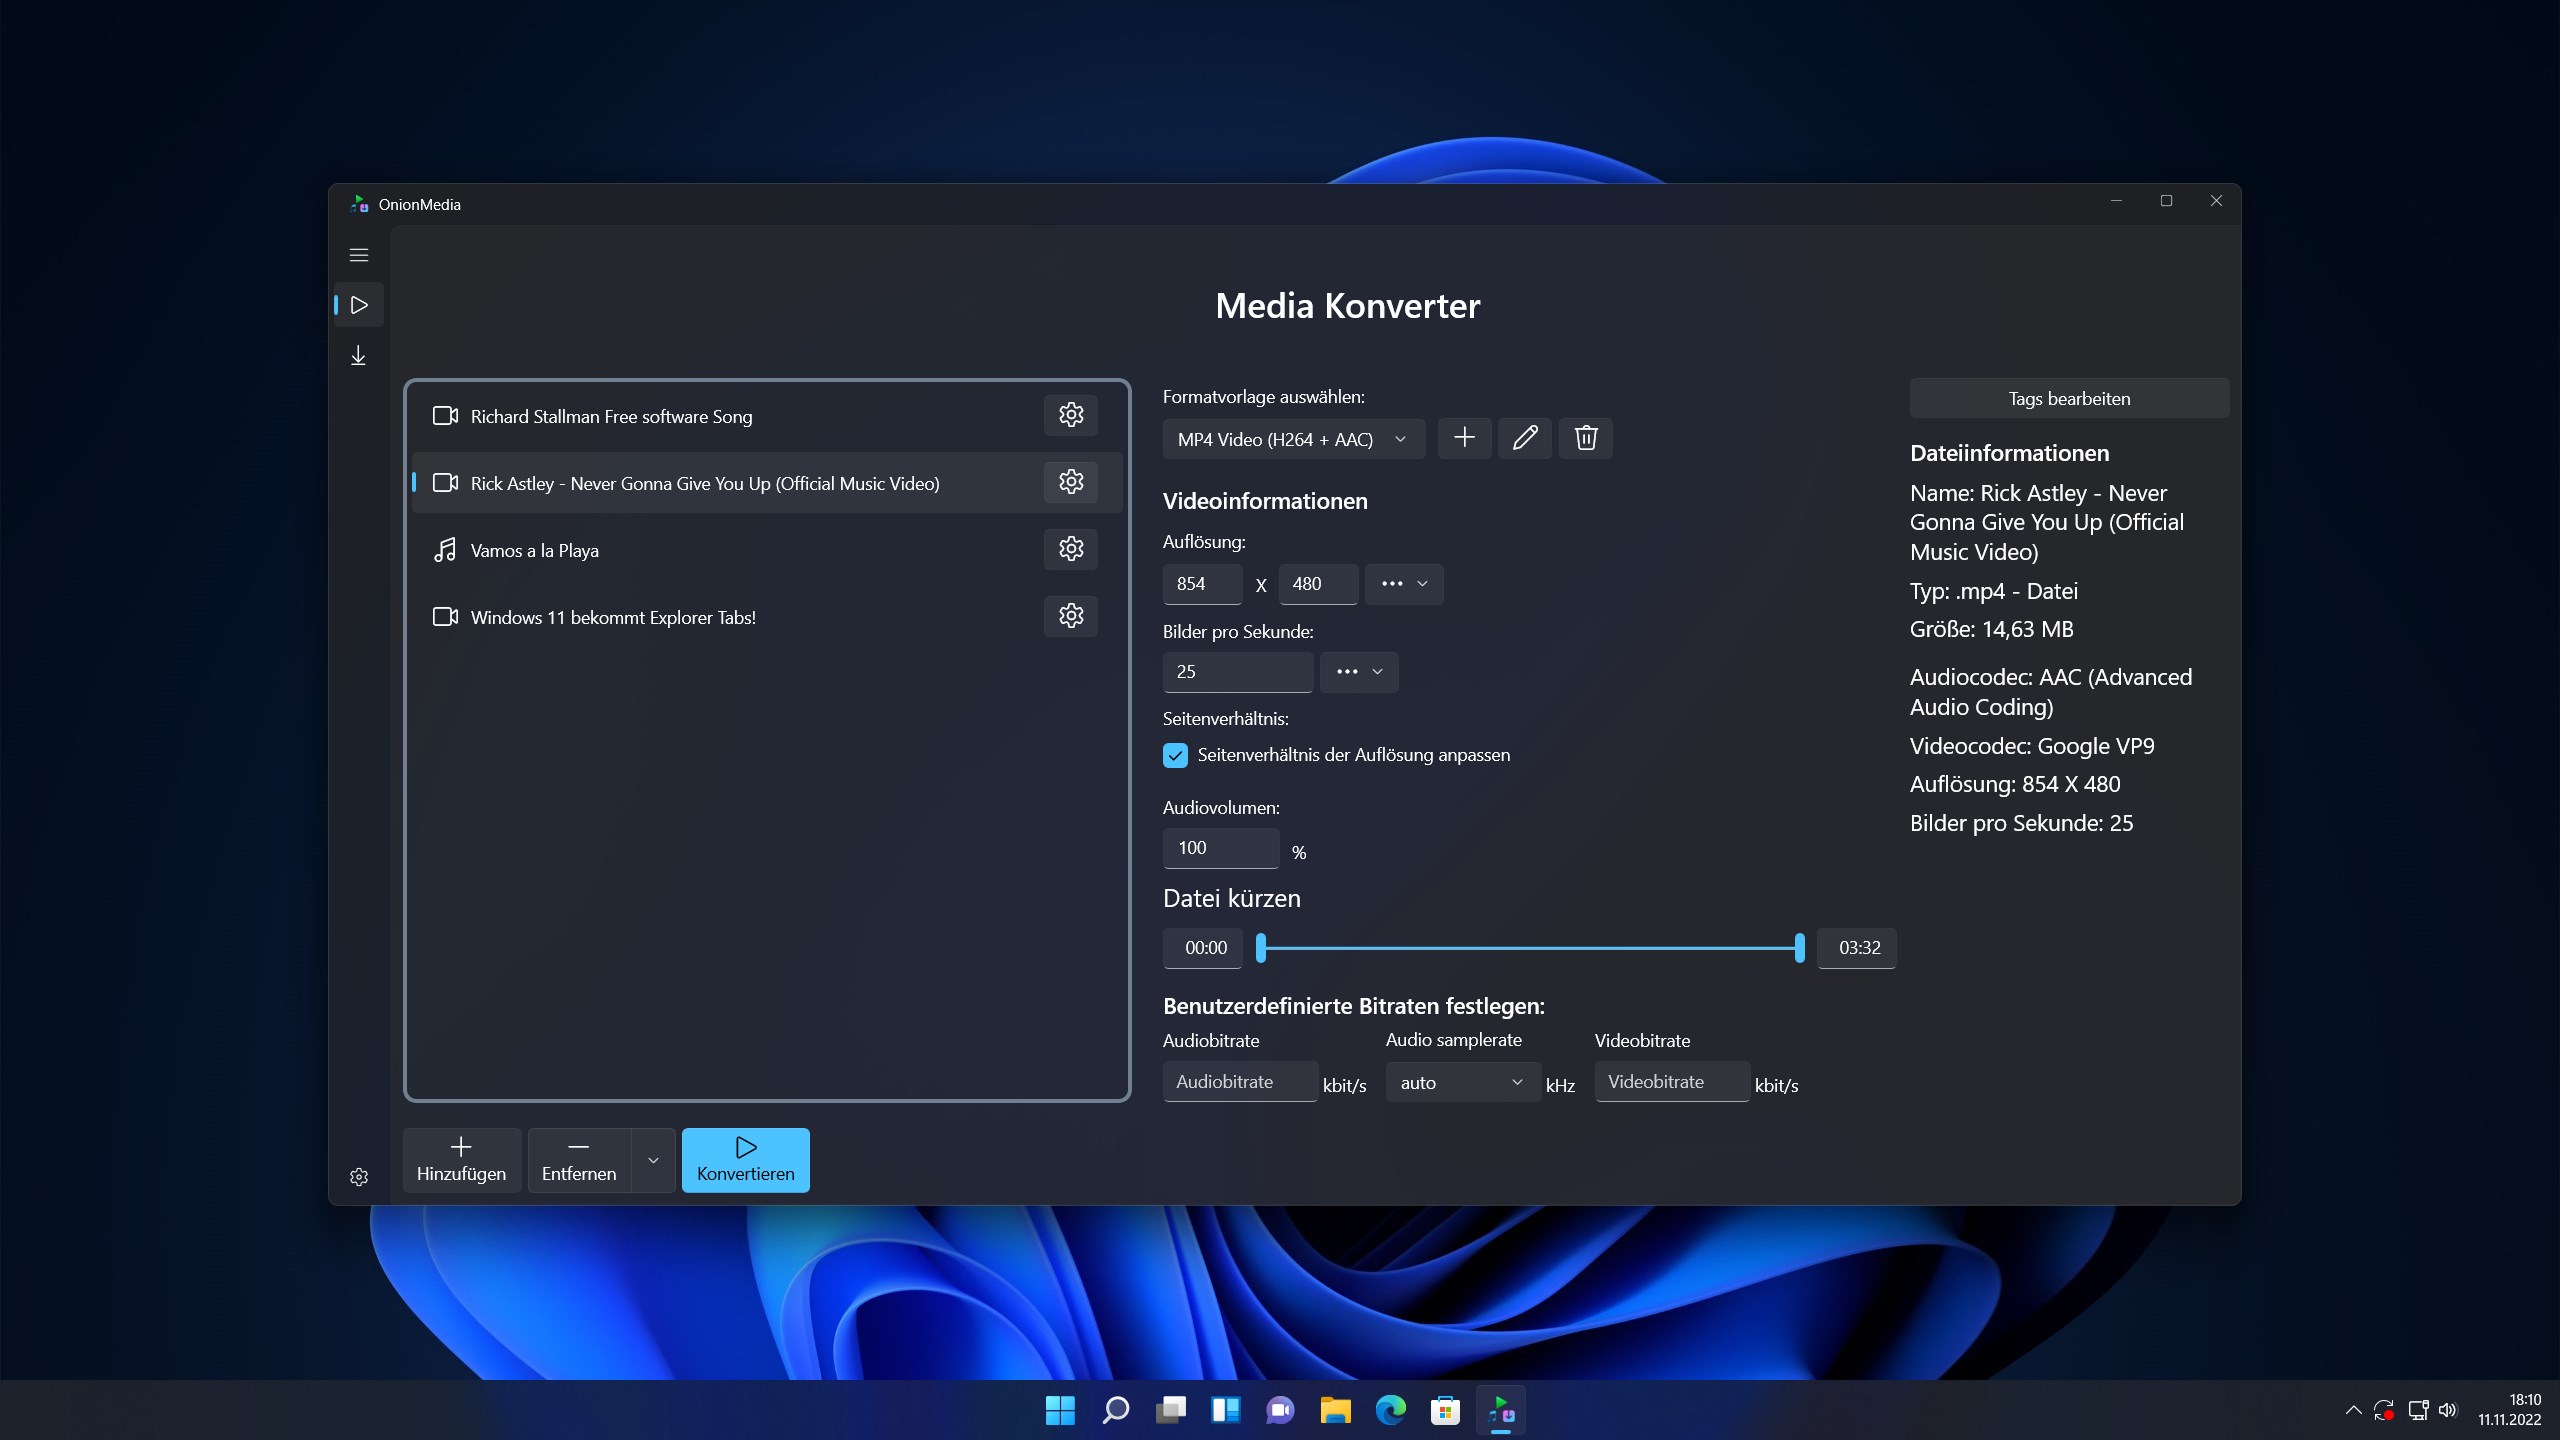Open app settings gear in the sidebar

pyautogui.click(x=359, y=1177)
